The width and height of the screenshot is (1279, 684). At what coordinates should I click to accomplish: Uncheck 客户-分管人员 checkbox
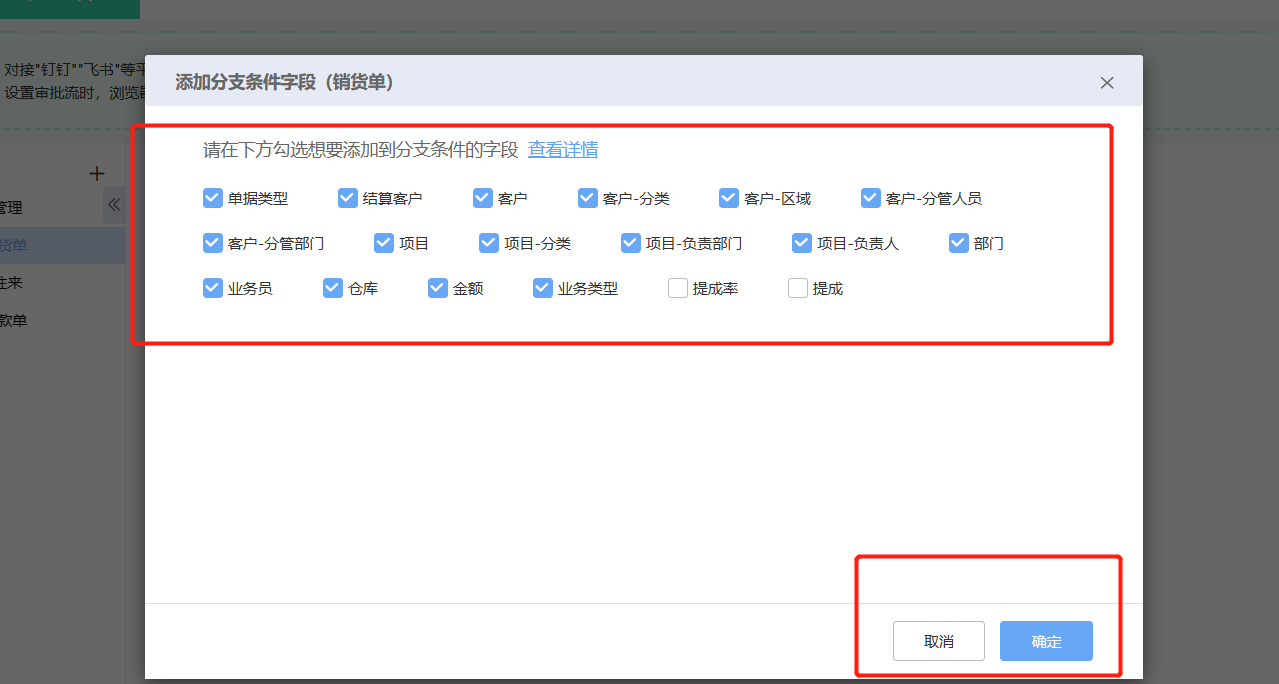870,198
